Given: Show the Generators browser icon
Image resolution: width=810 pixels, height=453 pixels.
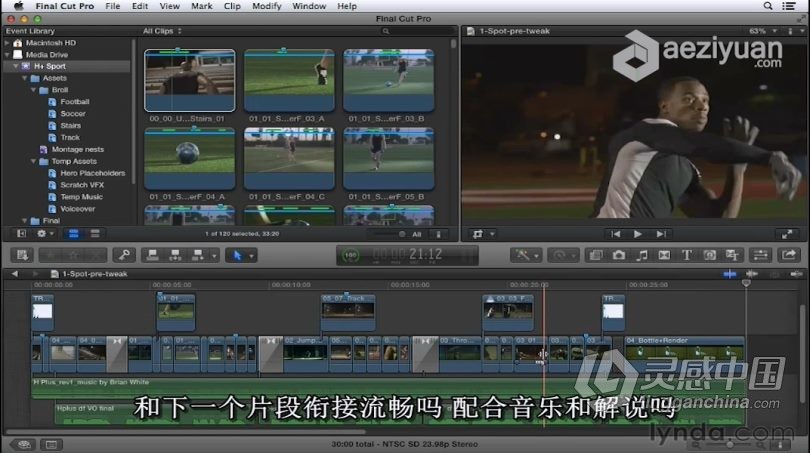Looking at the screenshot, I should point(710,255).
